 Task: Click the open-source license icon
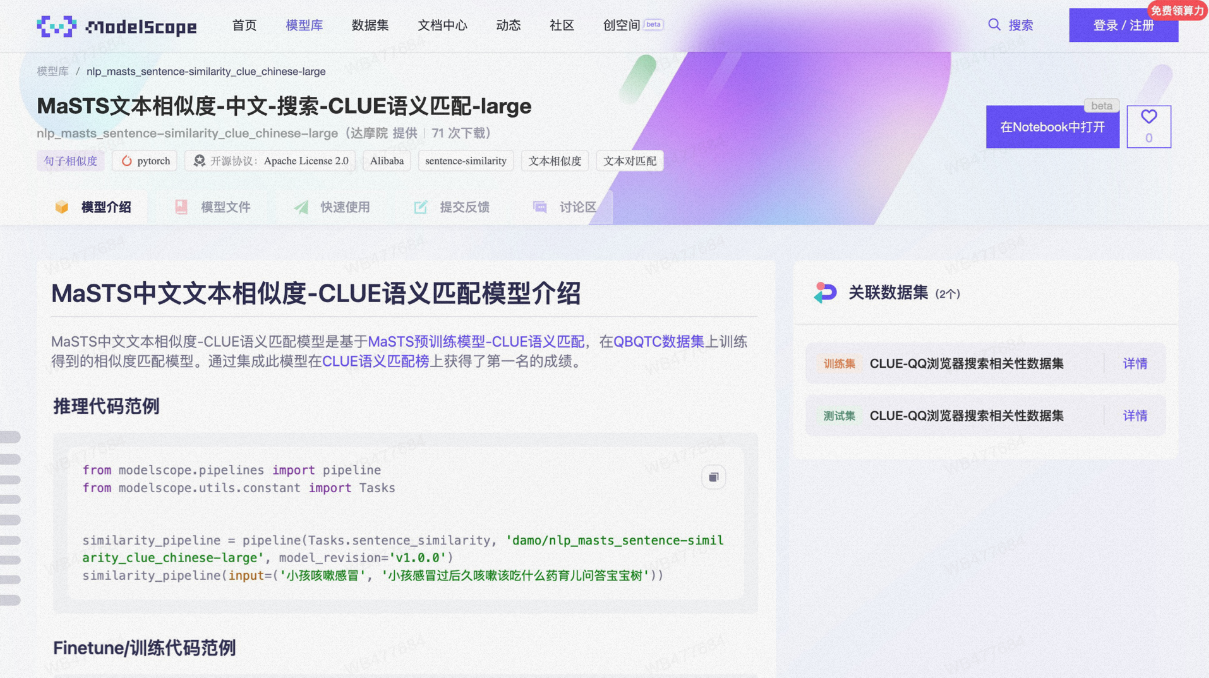(x=200, y=161)
